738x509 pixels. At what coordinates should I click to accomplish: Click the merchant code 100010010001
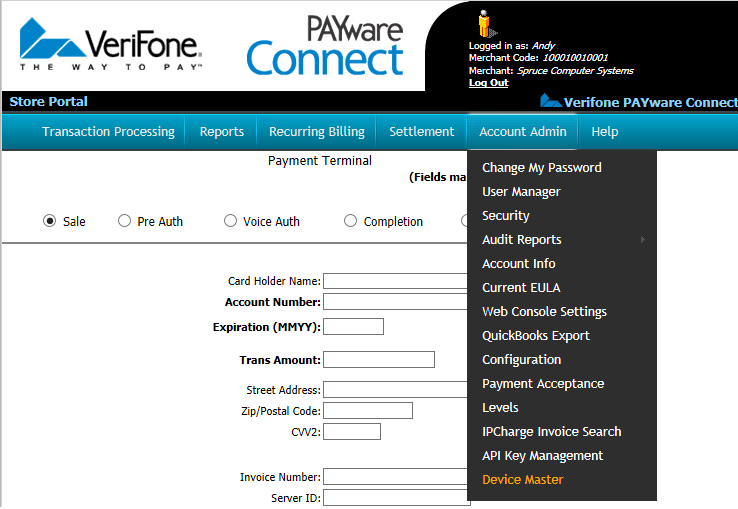tap(575, 57)
